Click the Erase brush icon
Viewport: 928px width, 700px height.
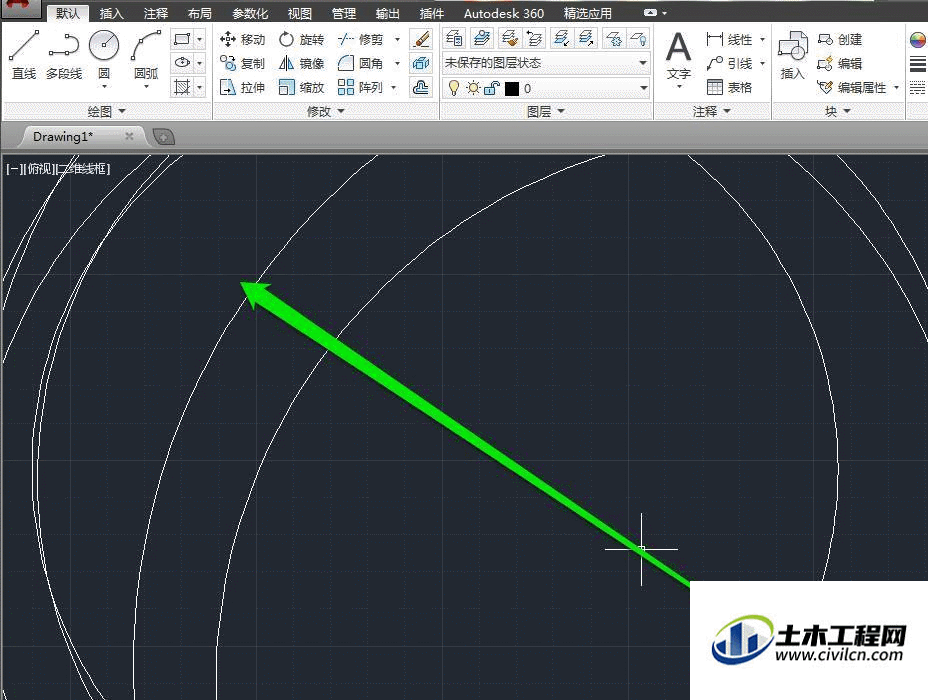[x=421, y=39]
